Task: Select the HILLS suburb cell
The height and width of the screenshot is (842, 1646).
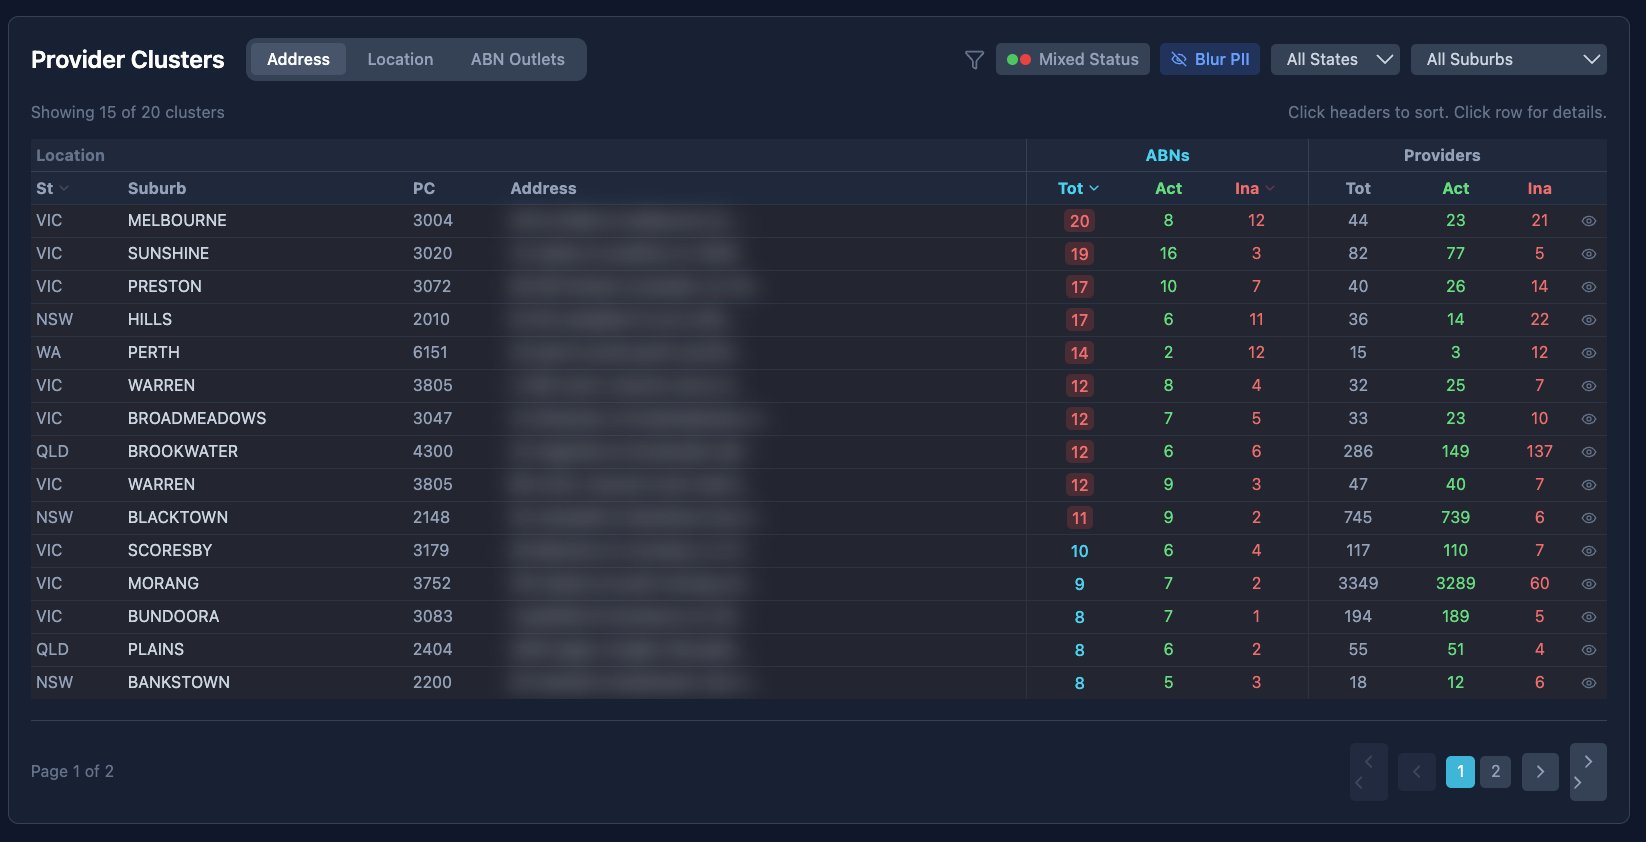Action: 150,319
